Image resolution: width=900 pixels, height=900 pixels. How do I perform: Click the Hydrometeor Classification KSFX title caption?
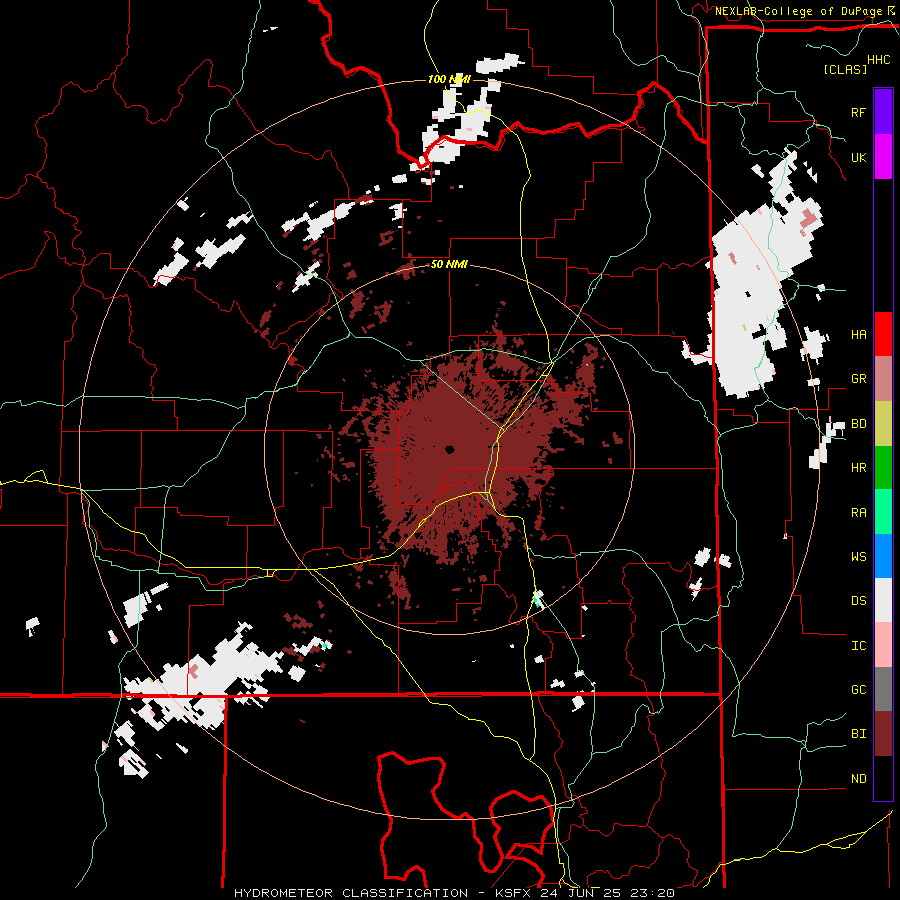pos(454,893)
